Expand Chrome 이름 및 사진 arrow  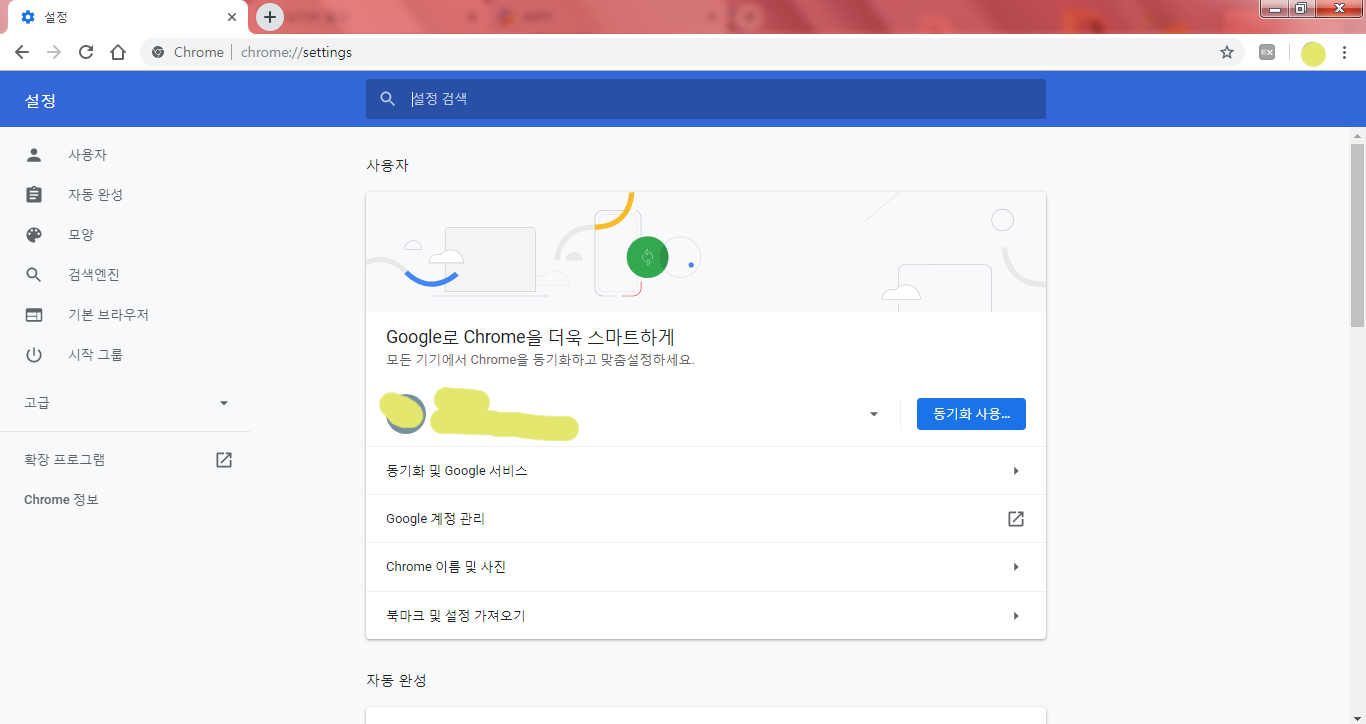pyautogui.click(x=1016, y=567)
